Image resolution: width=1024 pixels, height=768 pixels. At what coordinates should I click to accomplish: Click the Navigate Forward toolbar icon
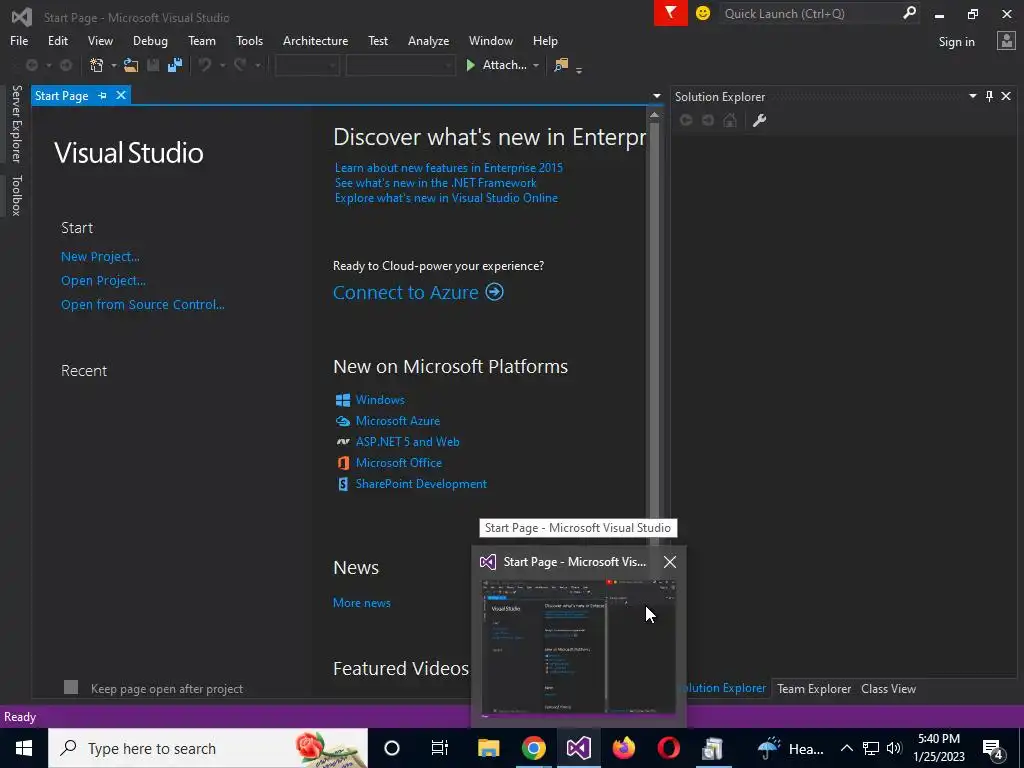click(66, 65)
